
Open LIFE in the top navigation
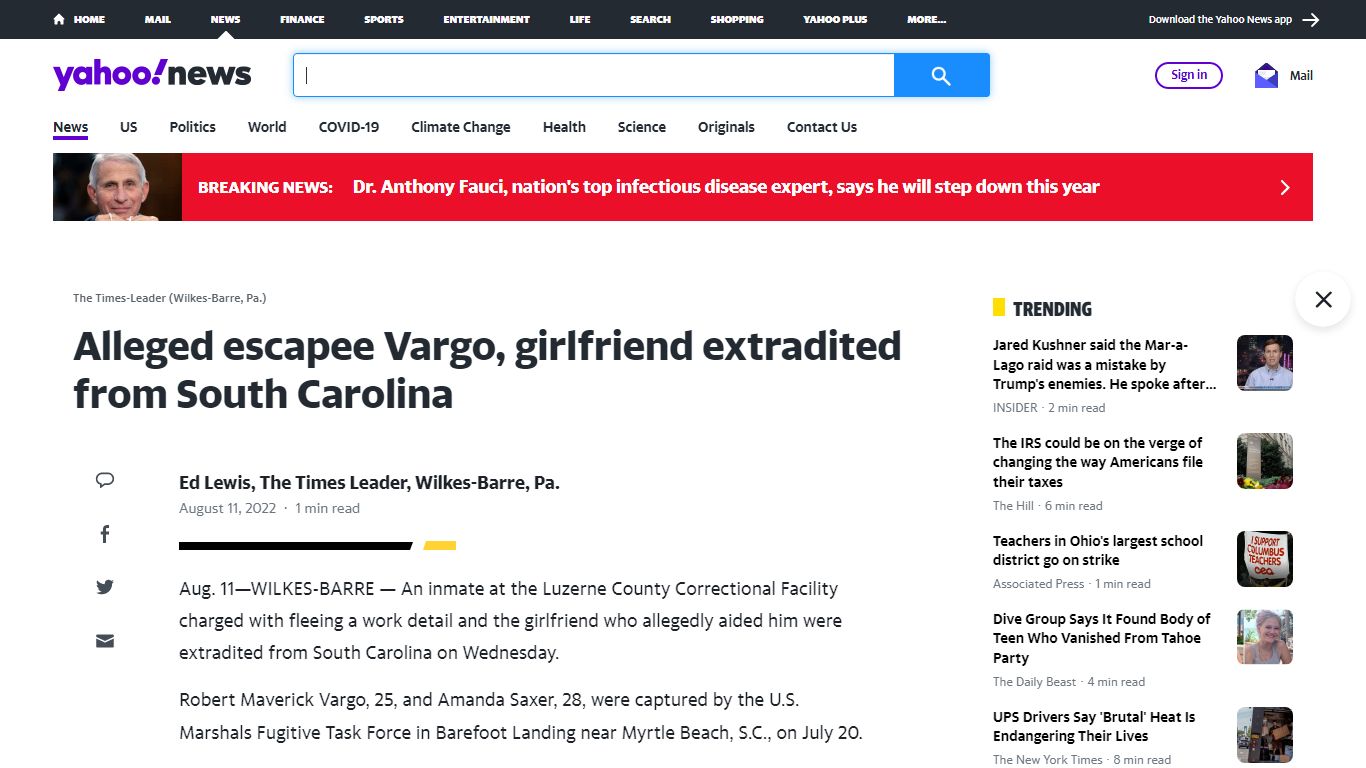pos(580,19)
